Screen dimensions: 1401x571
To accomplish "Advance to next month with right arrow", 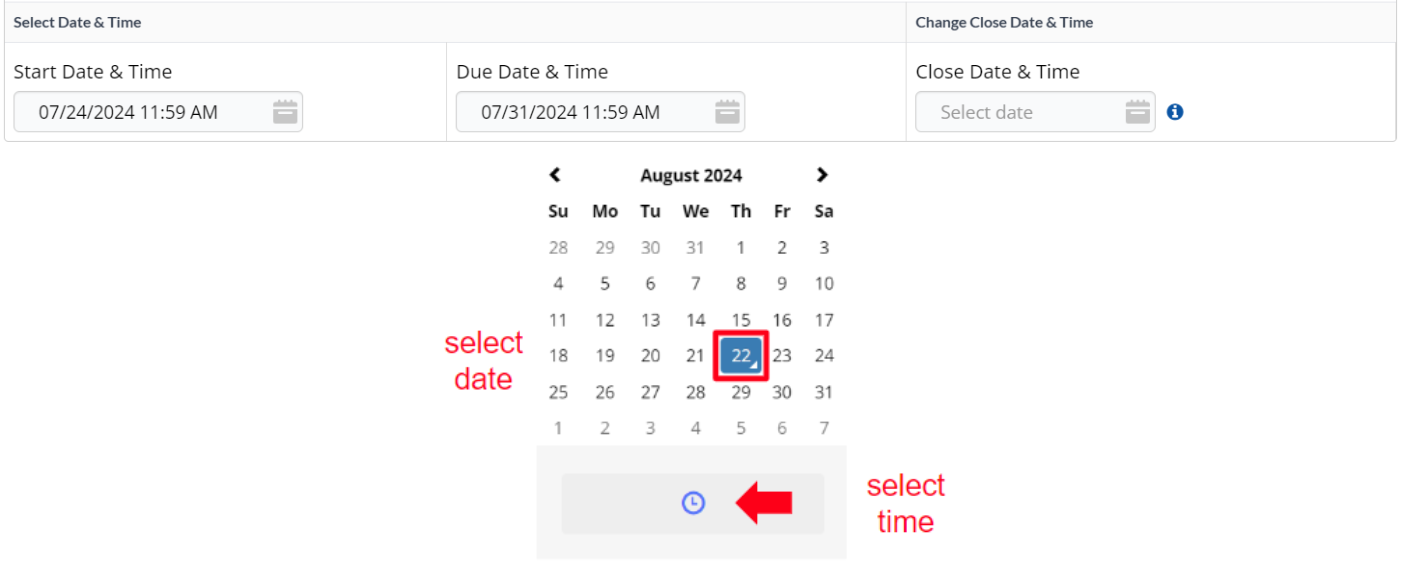I will click(x=822, y=175).
